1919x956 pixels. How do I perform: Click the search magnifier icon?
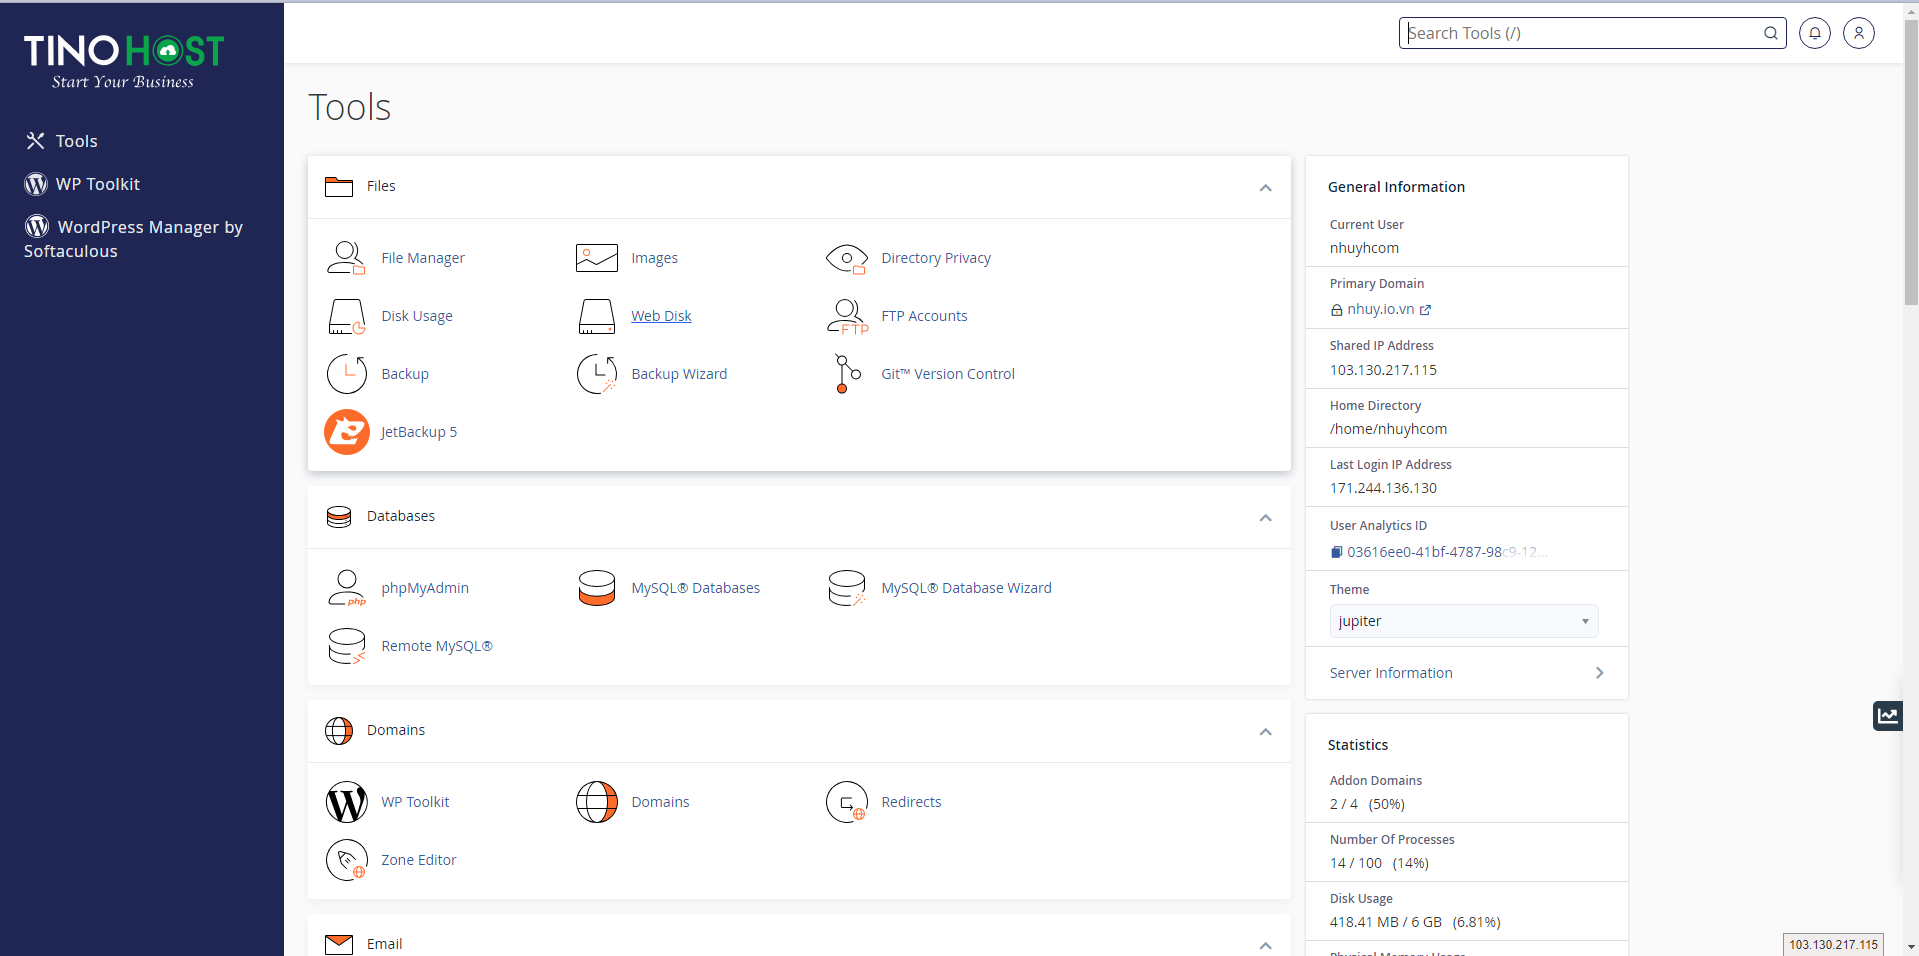pyautogui.click(x=1770, y=33)
